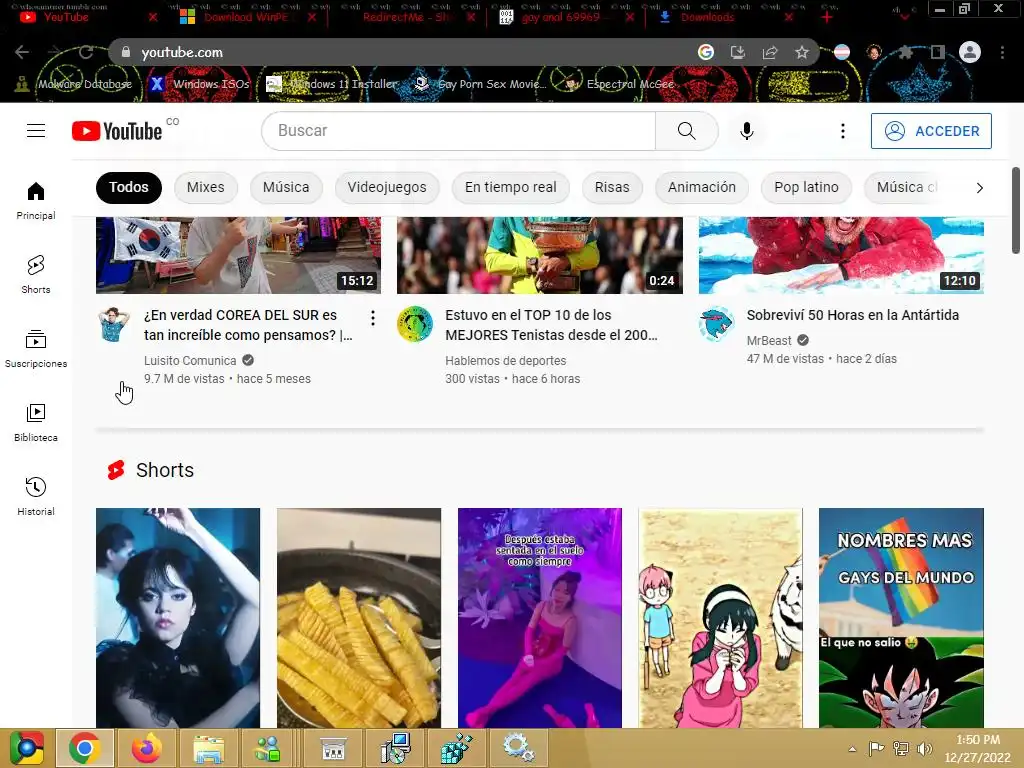Open the YouTube hamburger guide menu
1024x768 pixels.
coord(36,131)
